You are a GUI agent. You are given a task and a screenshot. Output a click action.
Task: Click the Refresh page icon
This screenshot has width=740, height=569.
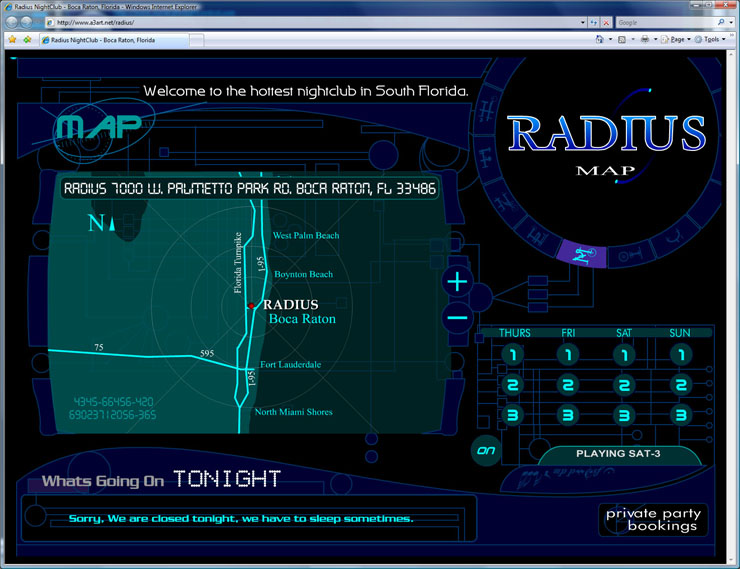[x=593, y=22]
